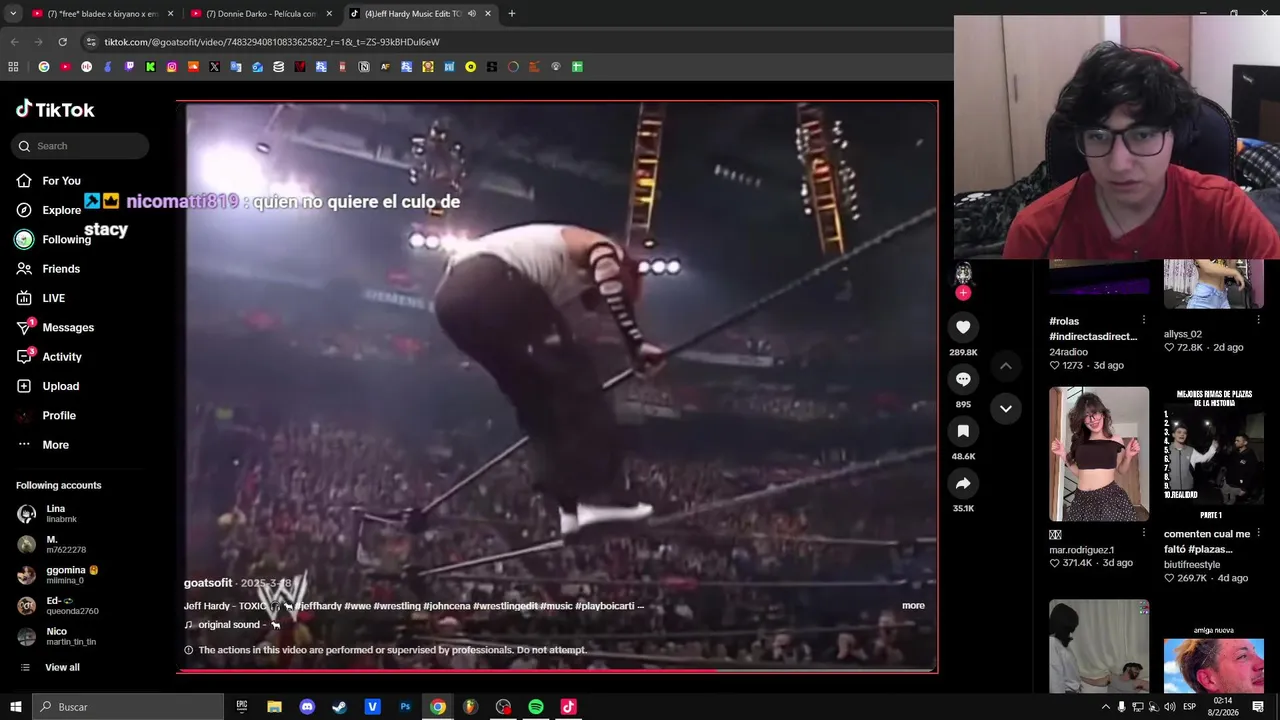Image resolution: width=1280 pixels, height=720 pixels.
Task: Open options menu for 24radioo video
Action: 1144,320
